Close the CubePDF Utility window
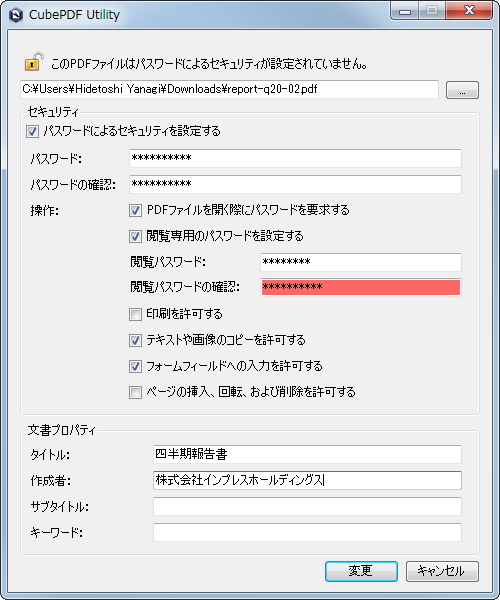500x600 pixels. coord(469,11)
